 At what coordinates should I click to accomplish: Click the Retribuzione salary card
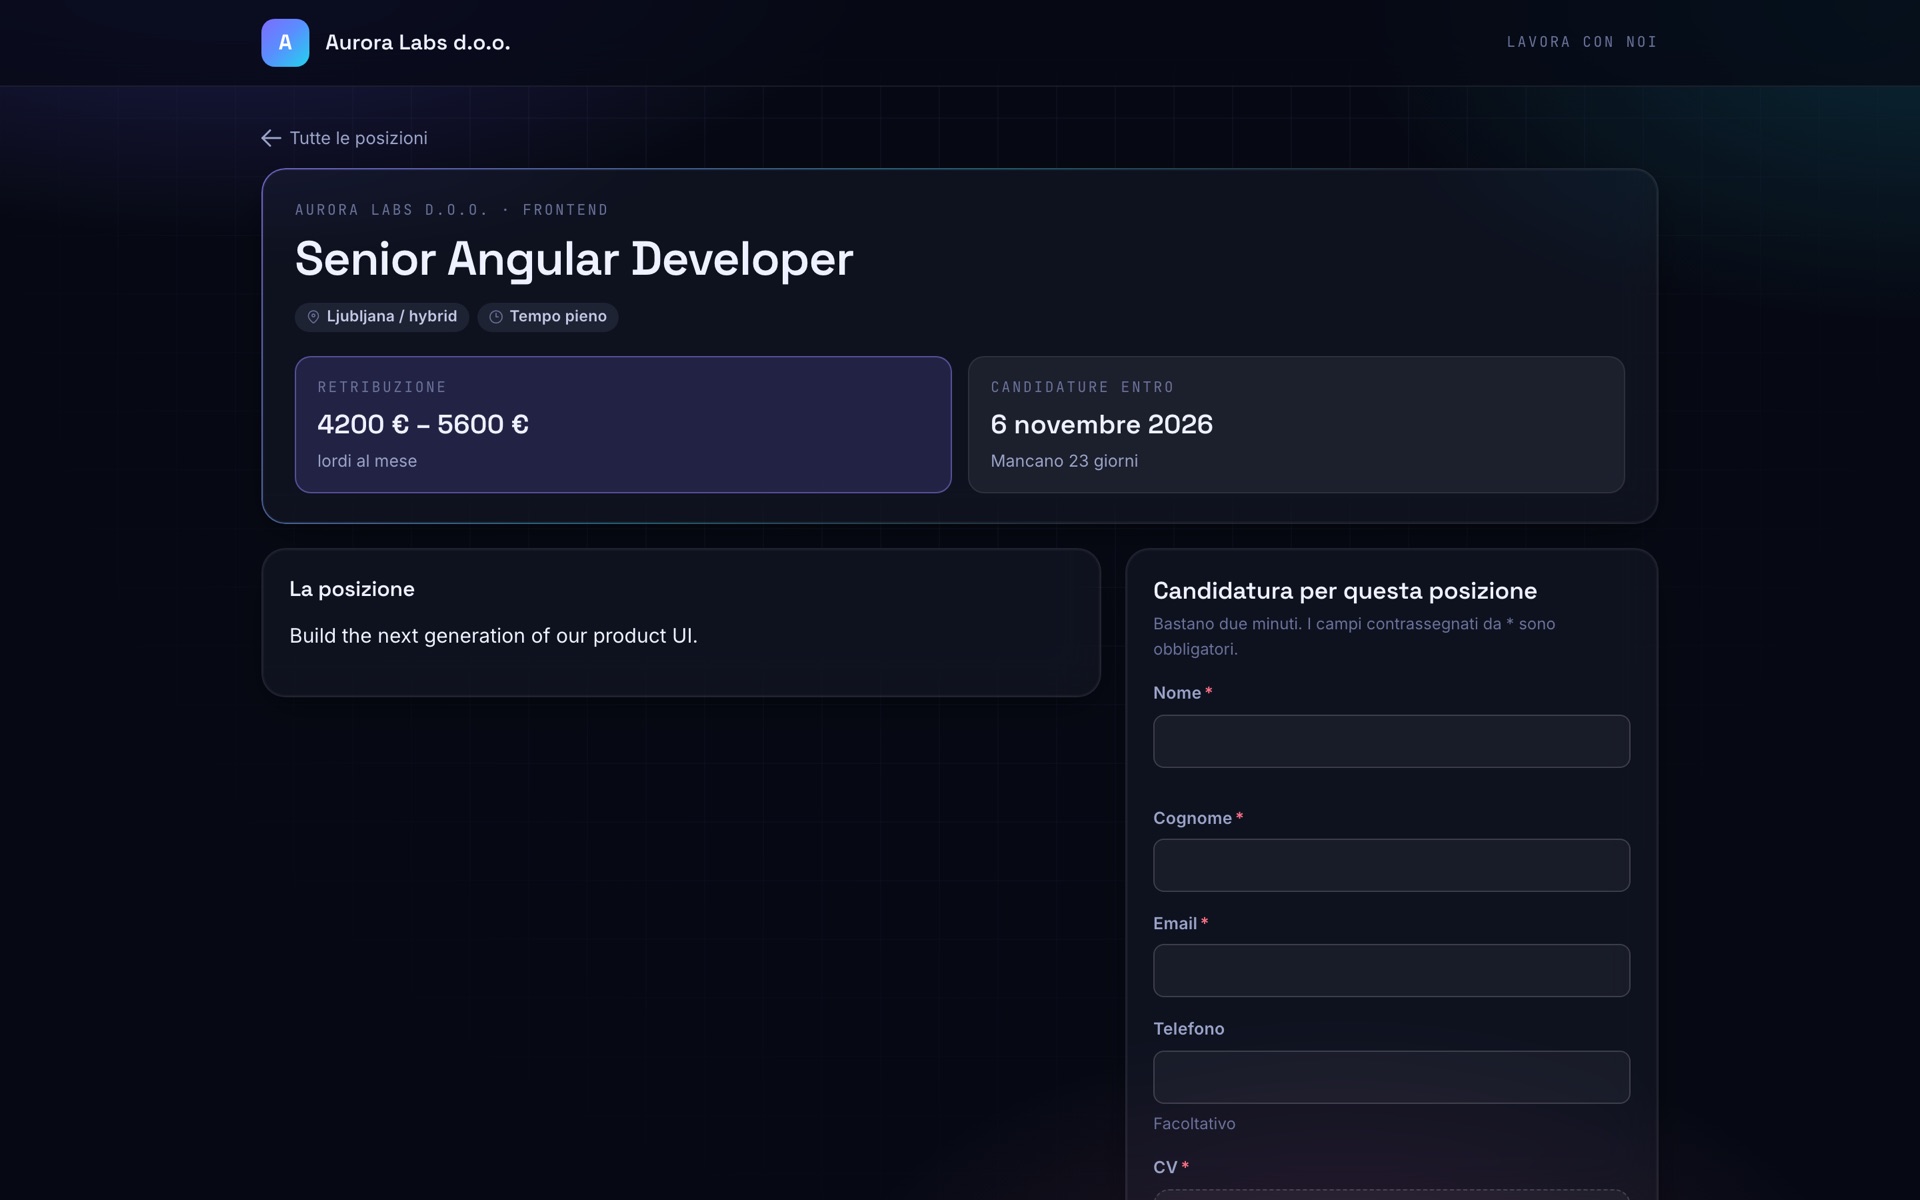pyautogui.click(x=623, y=425)
